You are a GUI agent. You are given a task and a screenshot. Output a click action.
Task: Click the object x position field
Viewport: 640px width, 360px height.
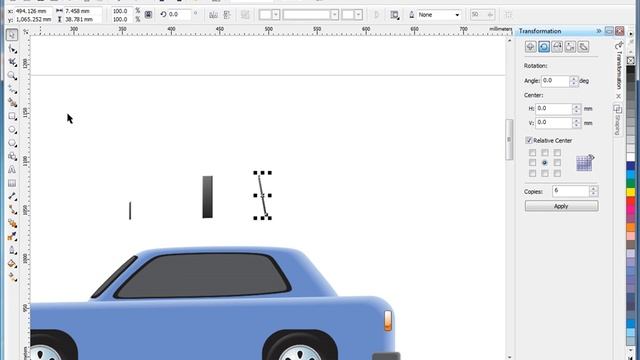pos(33,11)
